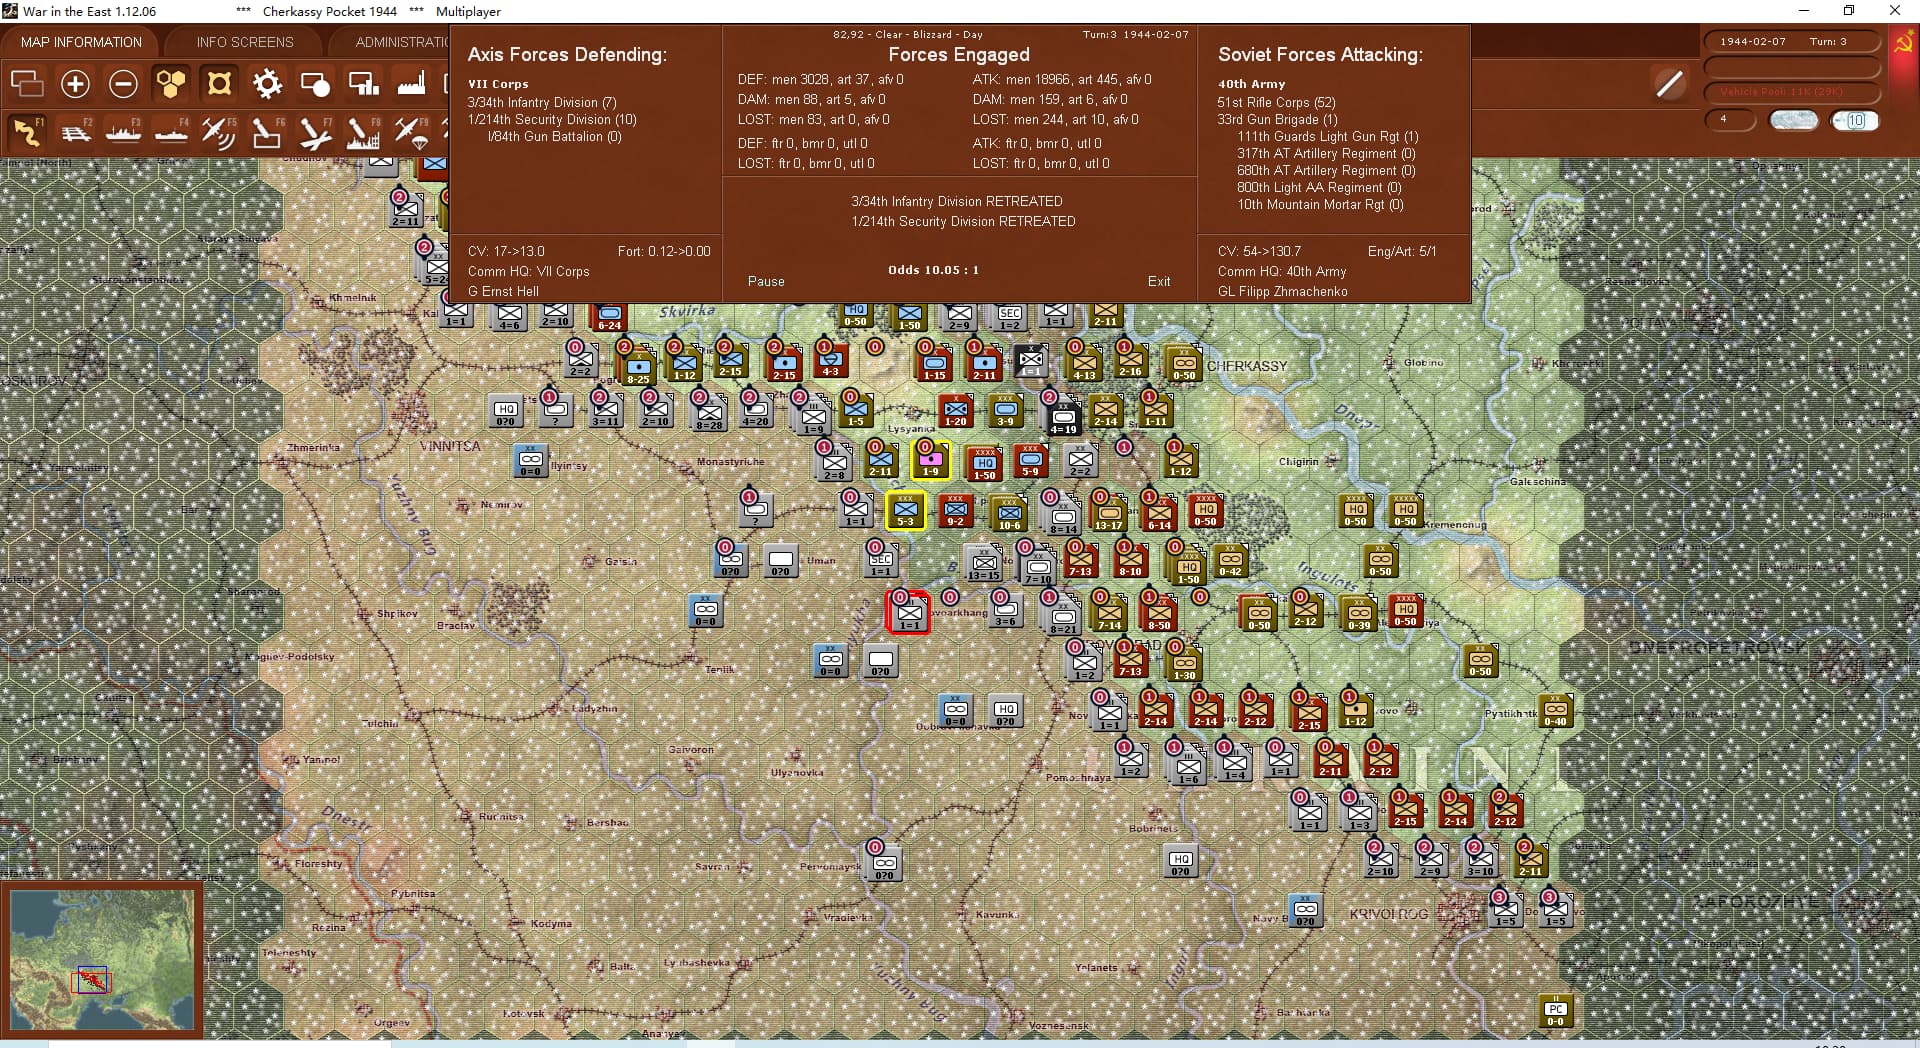This screenshot has height=1048, width=1920.
Task: Select F3 naval transport ship icon
Action: [x=123, y=132]
